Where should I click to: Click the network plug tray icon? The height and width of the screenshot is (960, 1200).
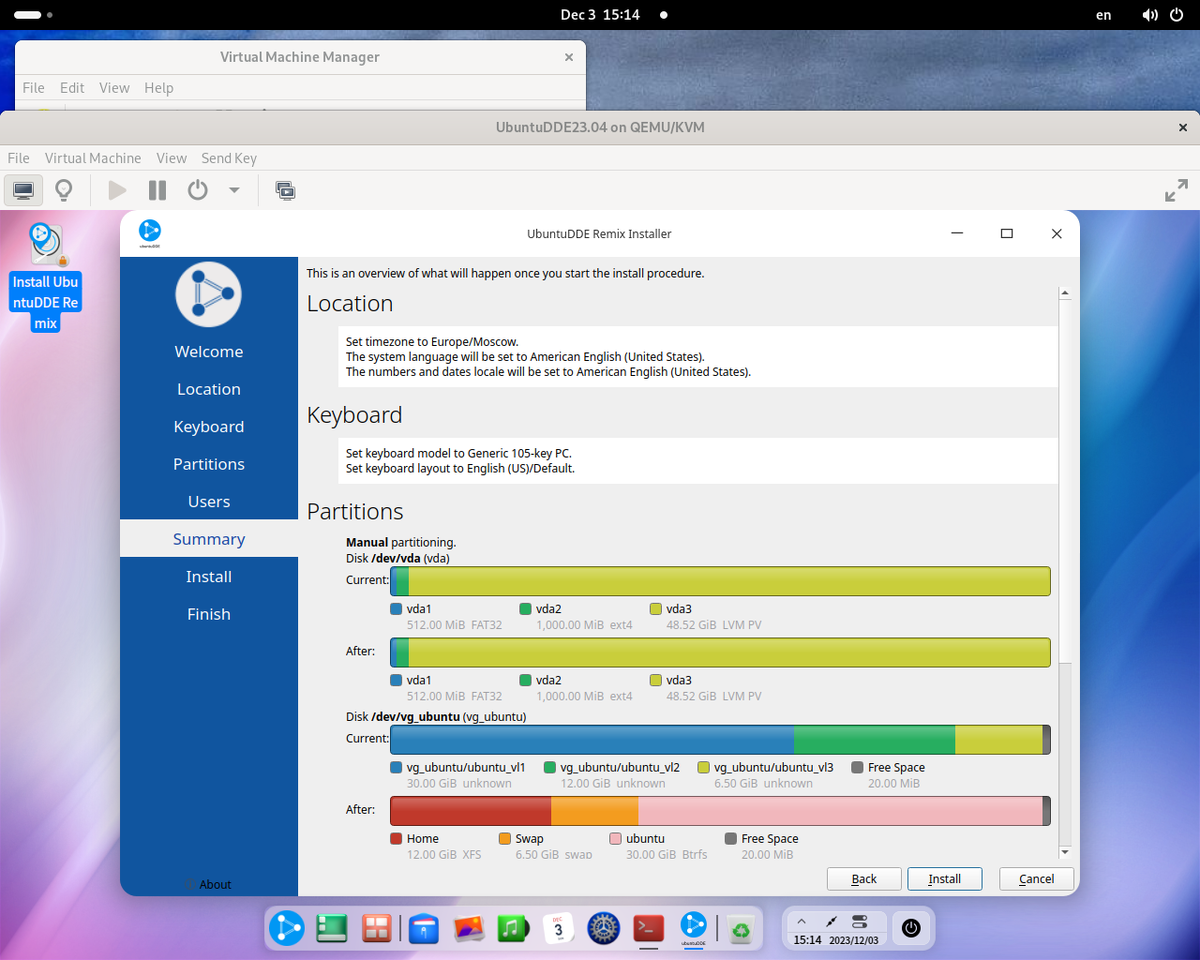coord(830,920)
